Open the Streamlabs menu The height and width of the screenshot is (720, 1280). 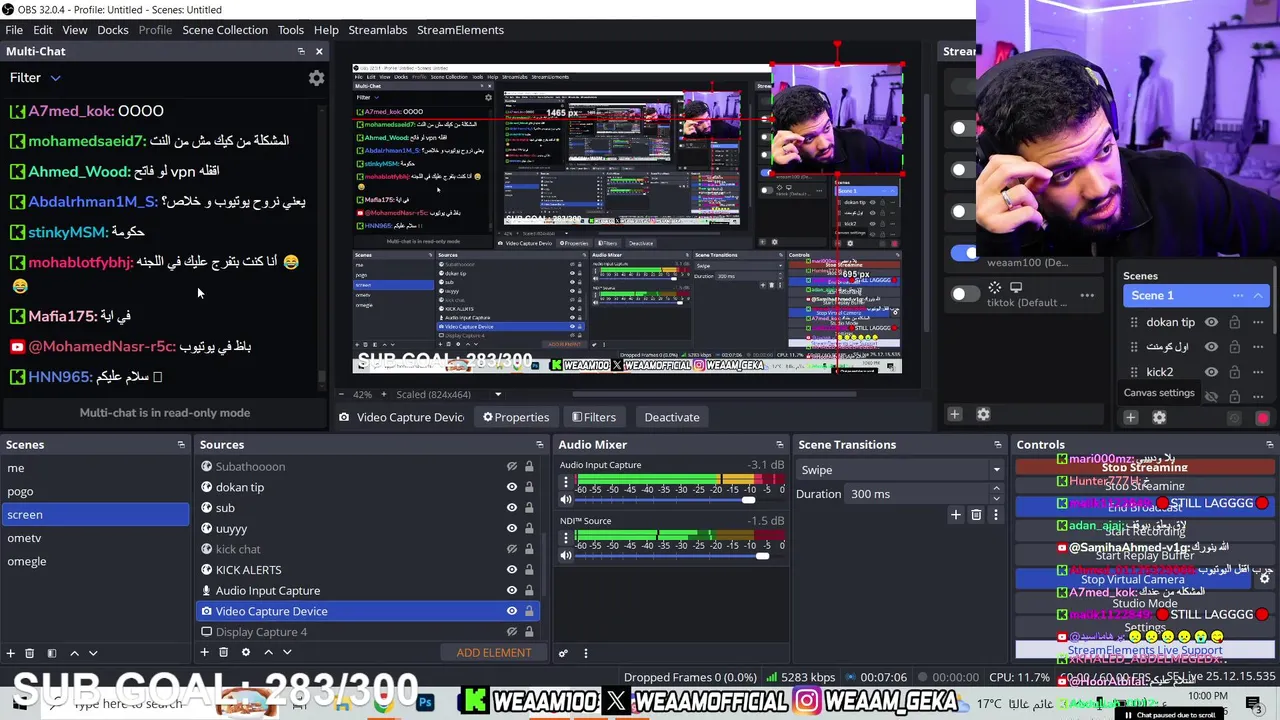[x=378, y=30]
